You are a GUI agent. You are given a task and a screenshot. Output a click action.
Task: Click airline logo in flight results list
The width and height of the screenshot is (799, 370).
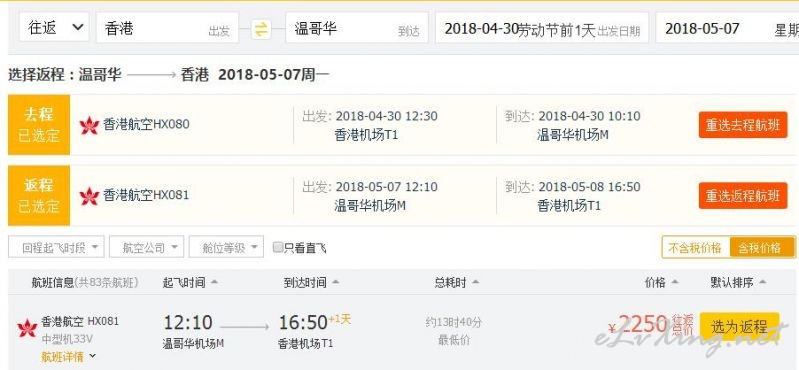tap(27, 328)
